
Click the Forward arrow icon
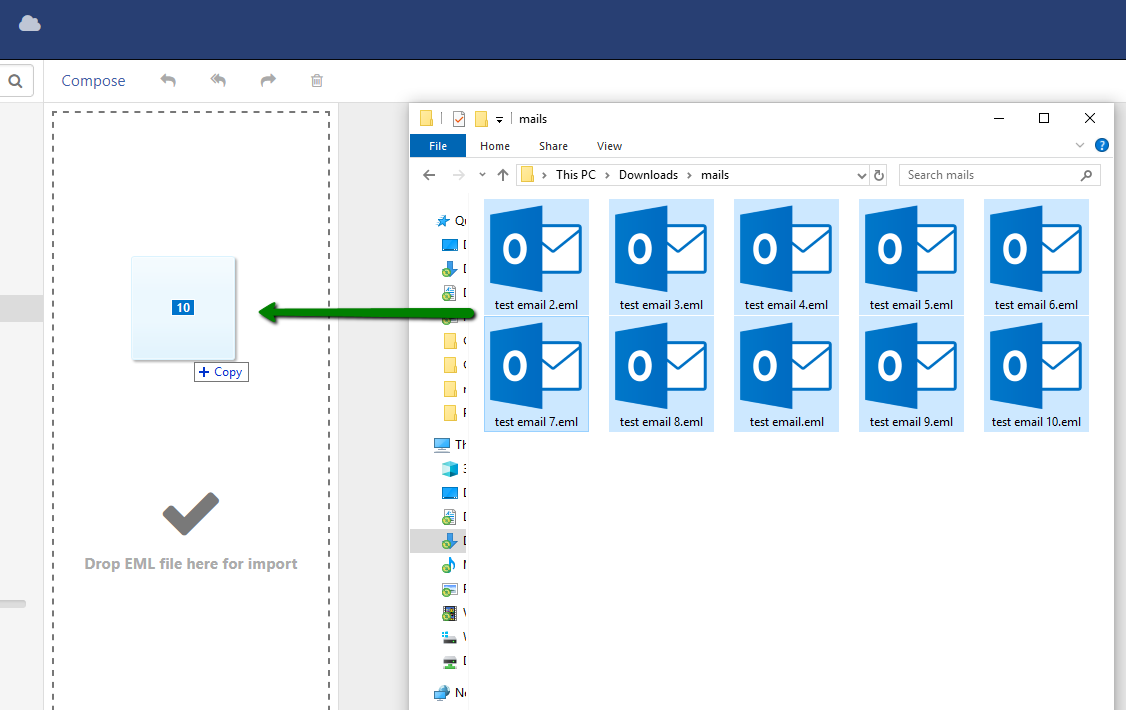[x=268, y=80]
